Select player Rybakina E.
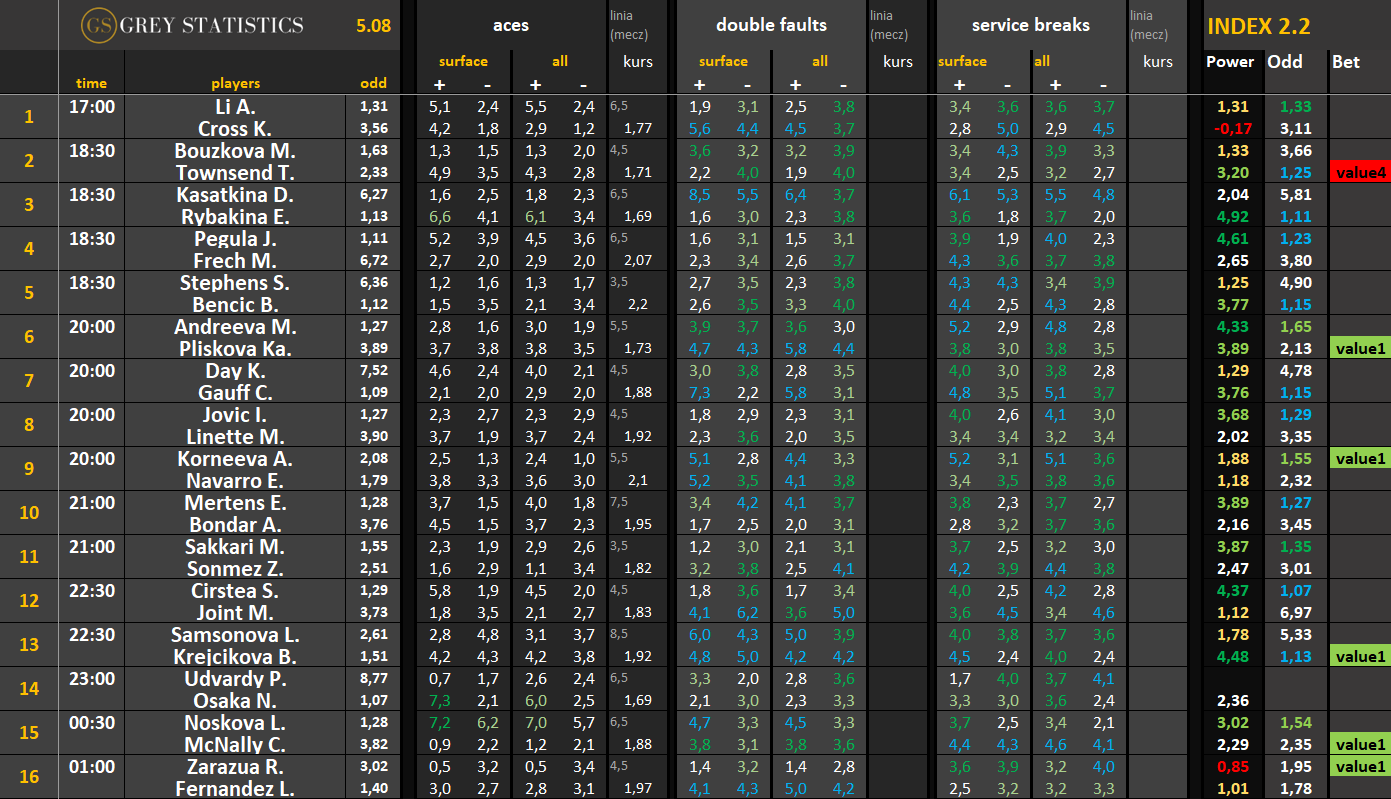The height and width of the screenshot is (799, 1391). click(x=235, y=216)
